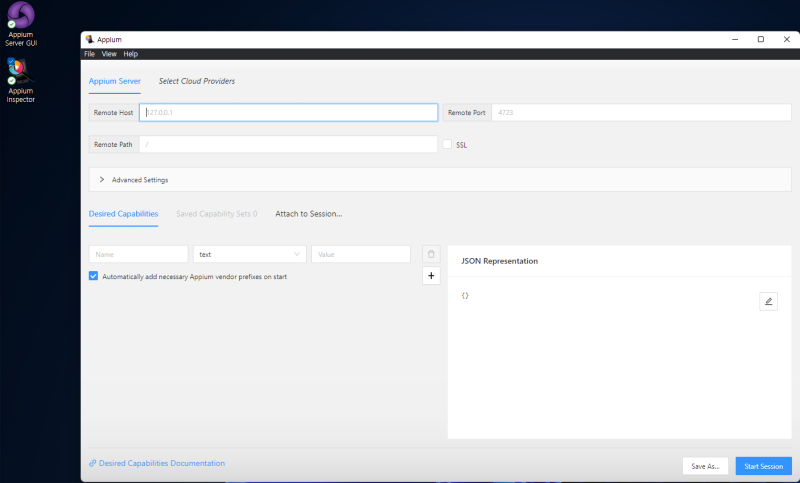Open the File menu
The width and height of the screenshot is (800, 483).
89,54
